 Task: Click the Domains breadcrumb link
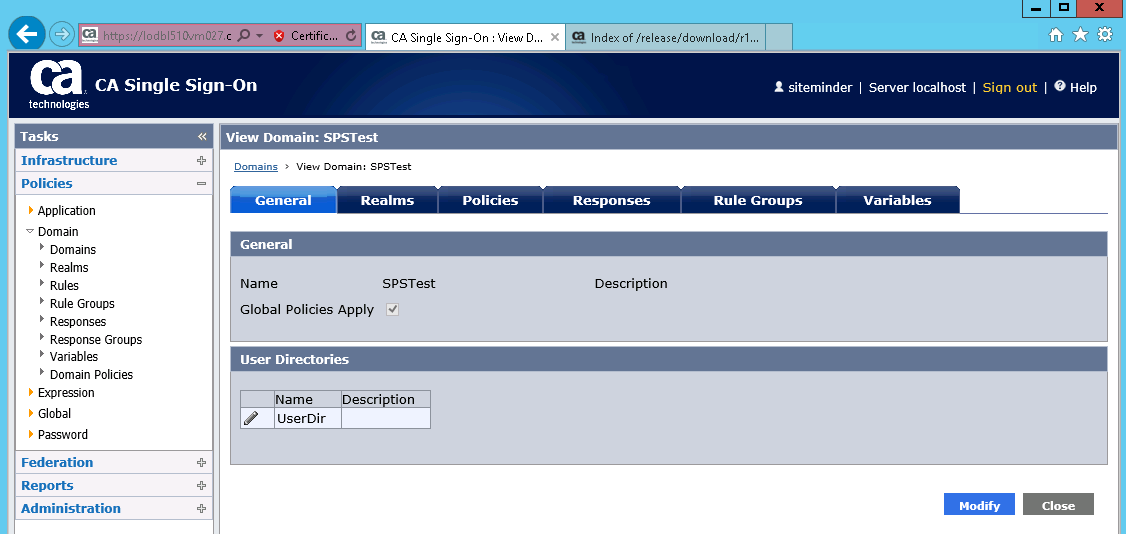click(x=256, y=167)
